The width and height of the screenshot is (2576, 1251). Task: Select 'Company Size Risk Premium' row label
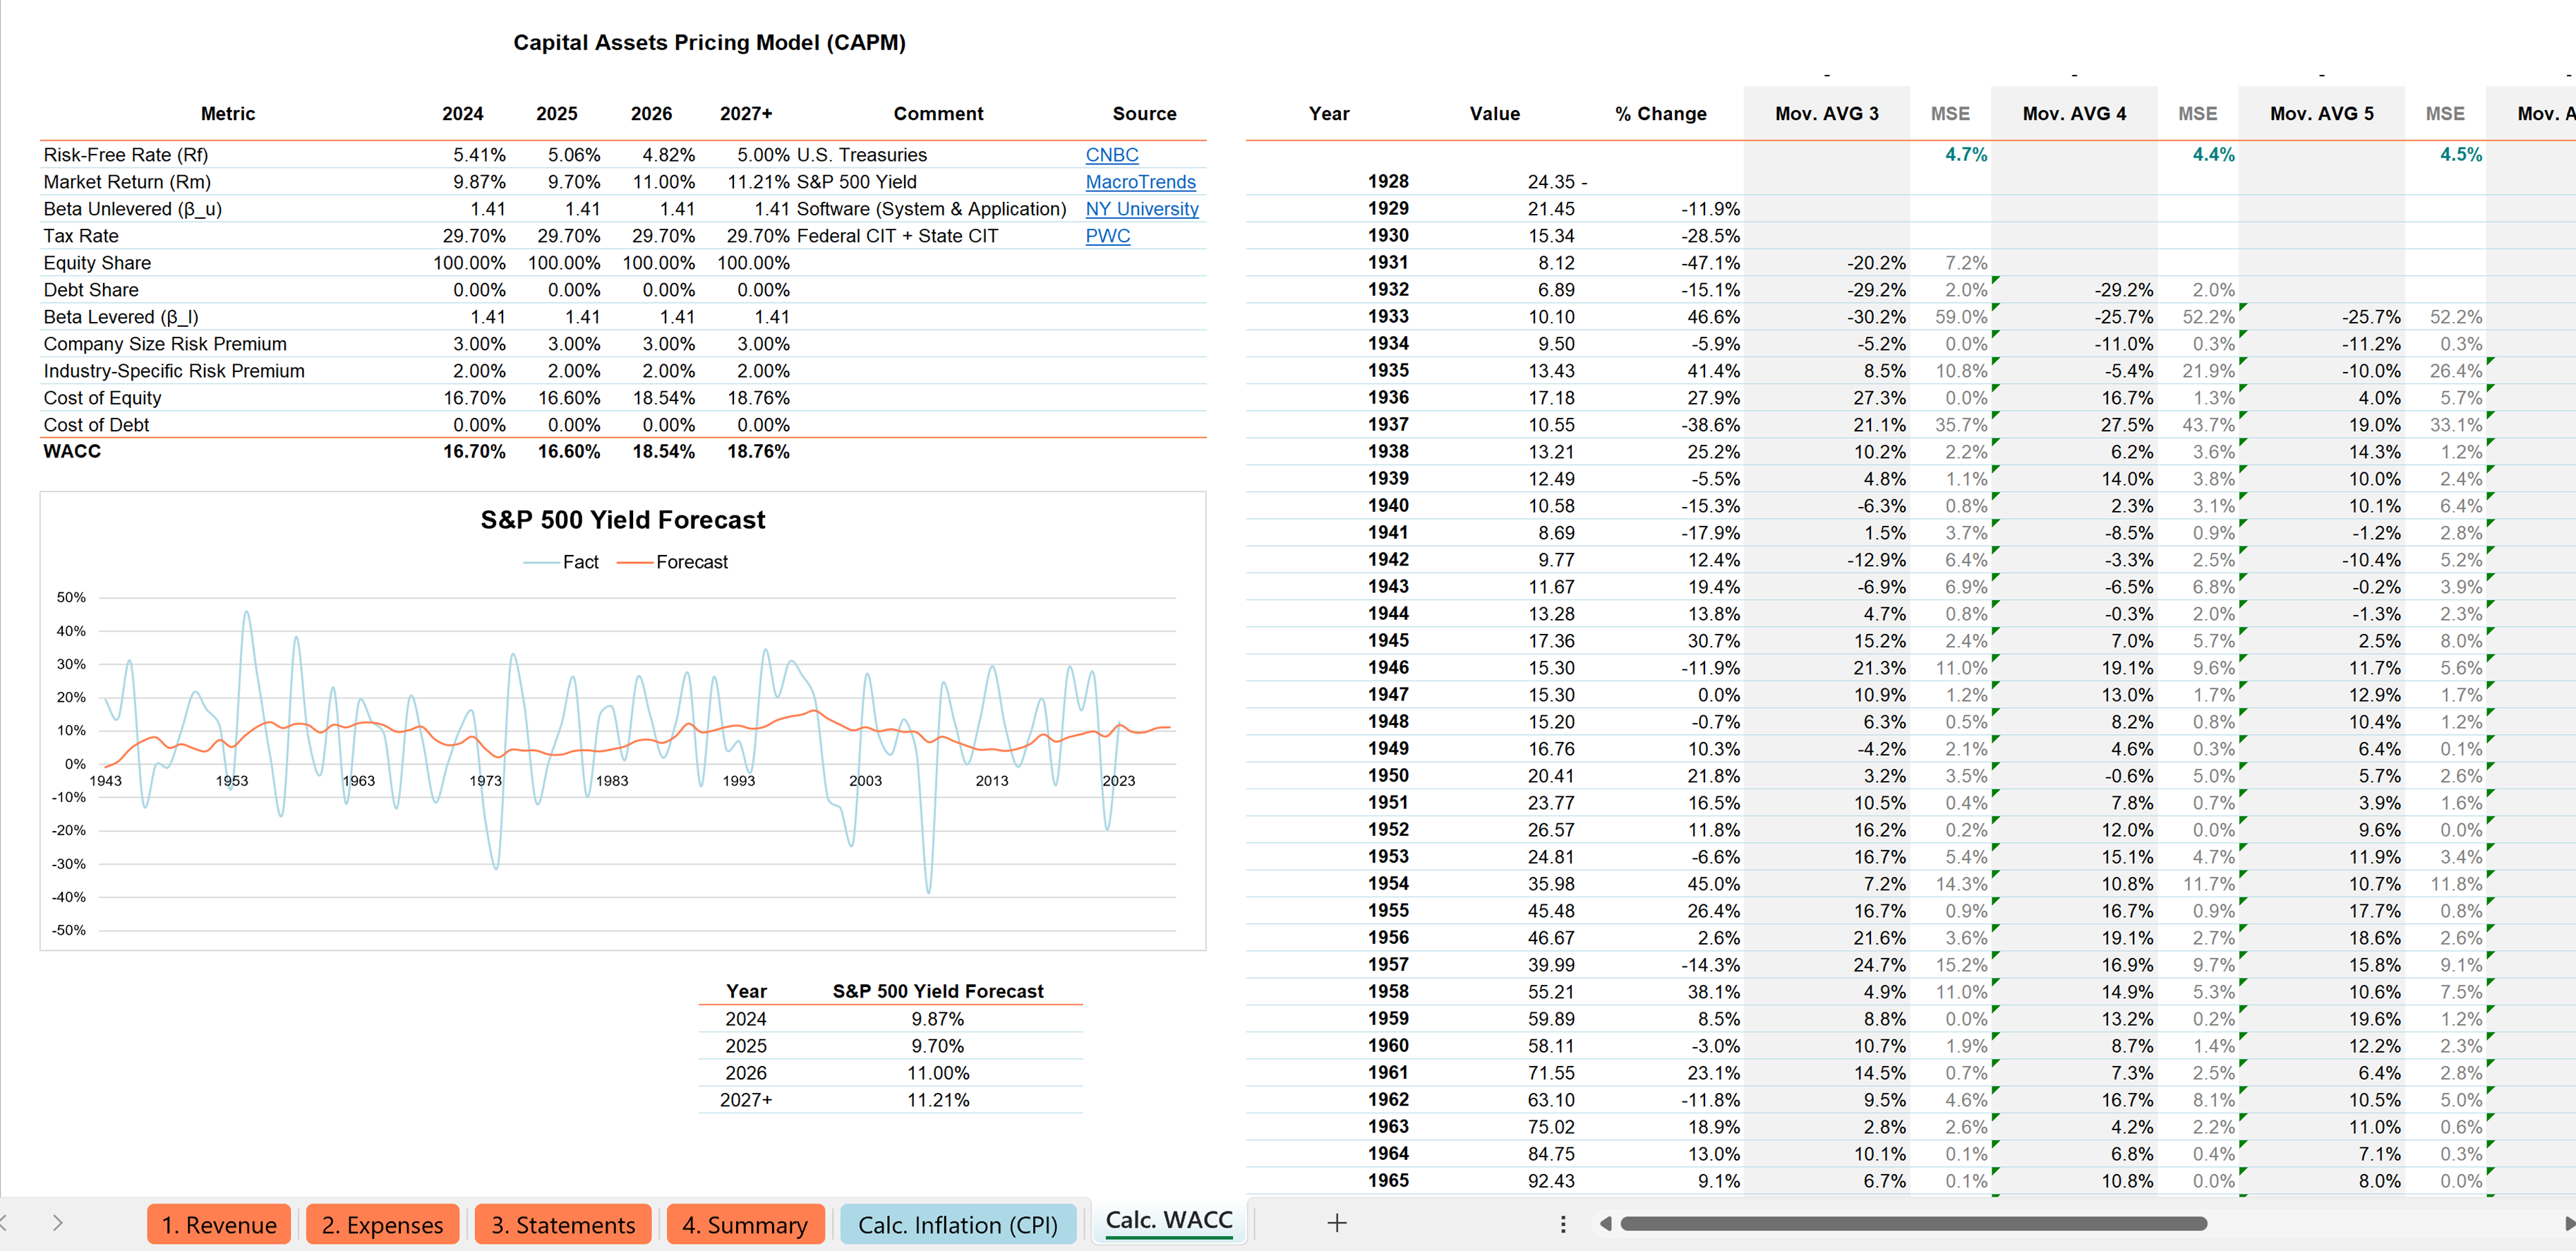165,344
